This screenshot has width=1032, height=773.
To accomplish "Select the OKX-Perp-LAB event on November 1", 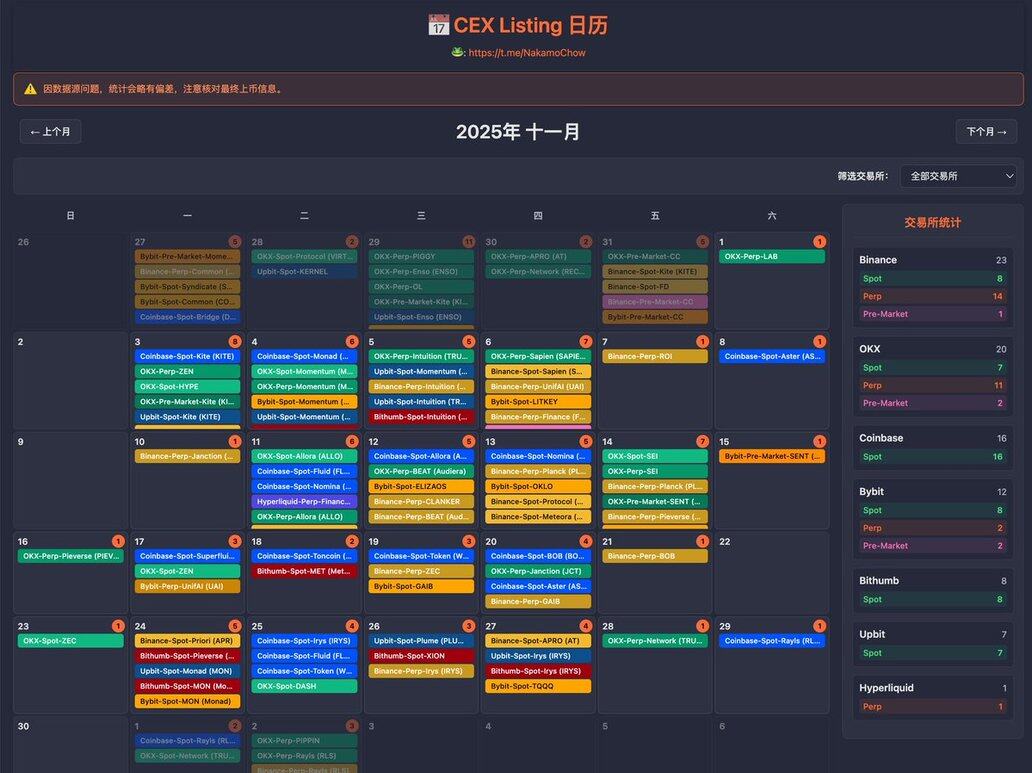I will 771,257.
